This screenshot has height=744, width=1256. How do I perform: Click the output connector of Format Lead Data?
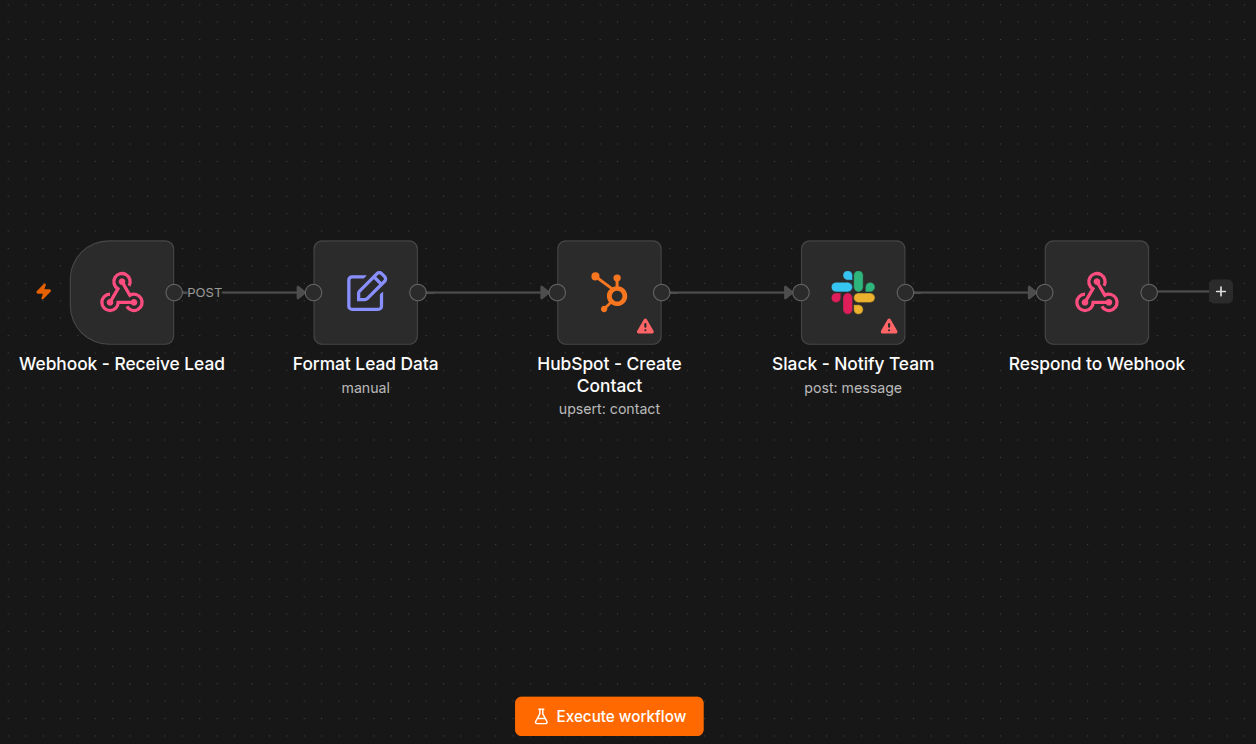click(x=418, y=292)
